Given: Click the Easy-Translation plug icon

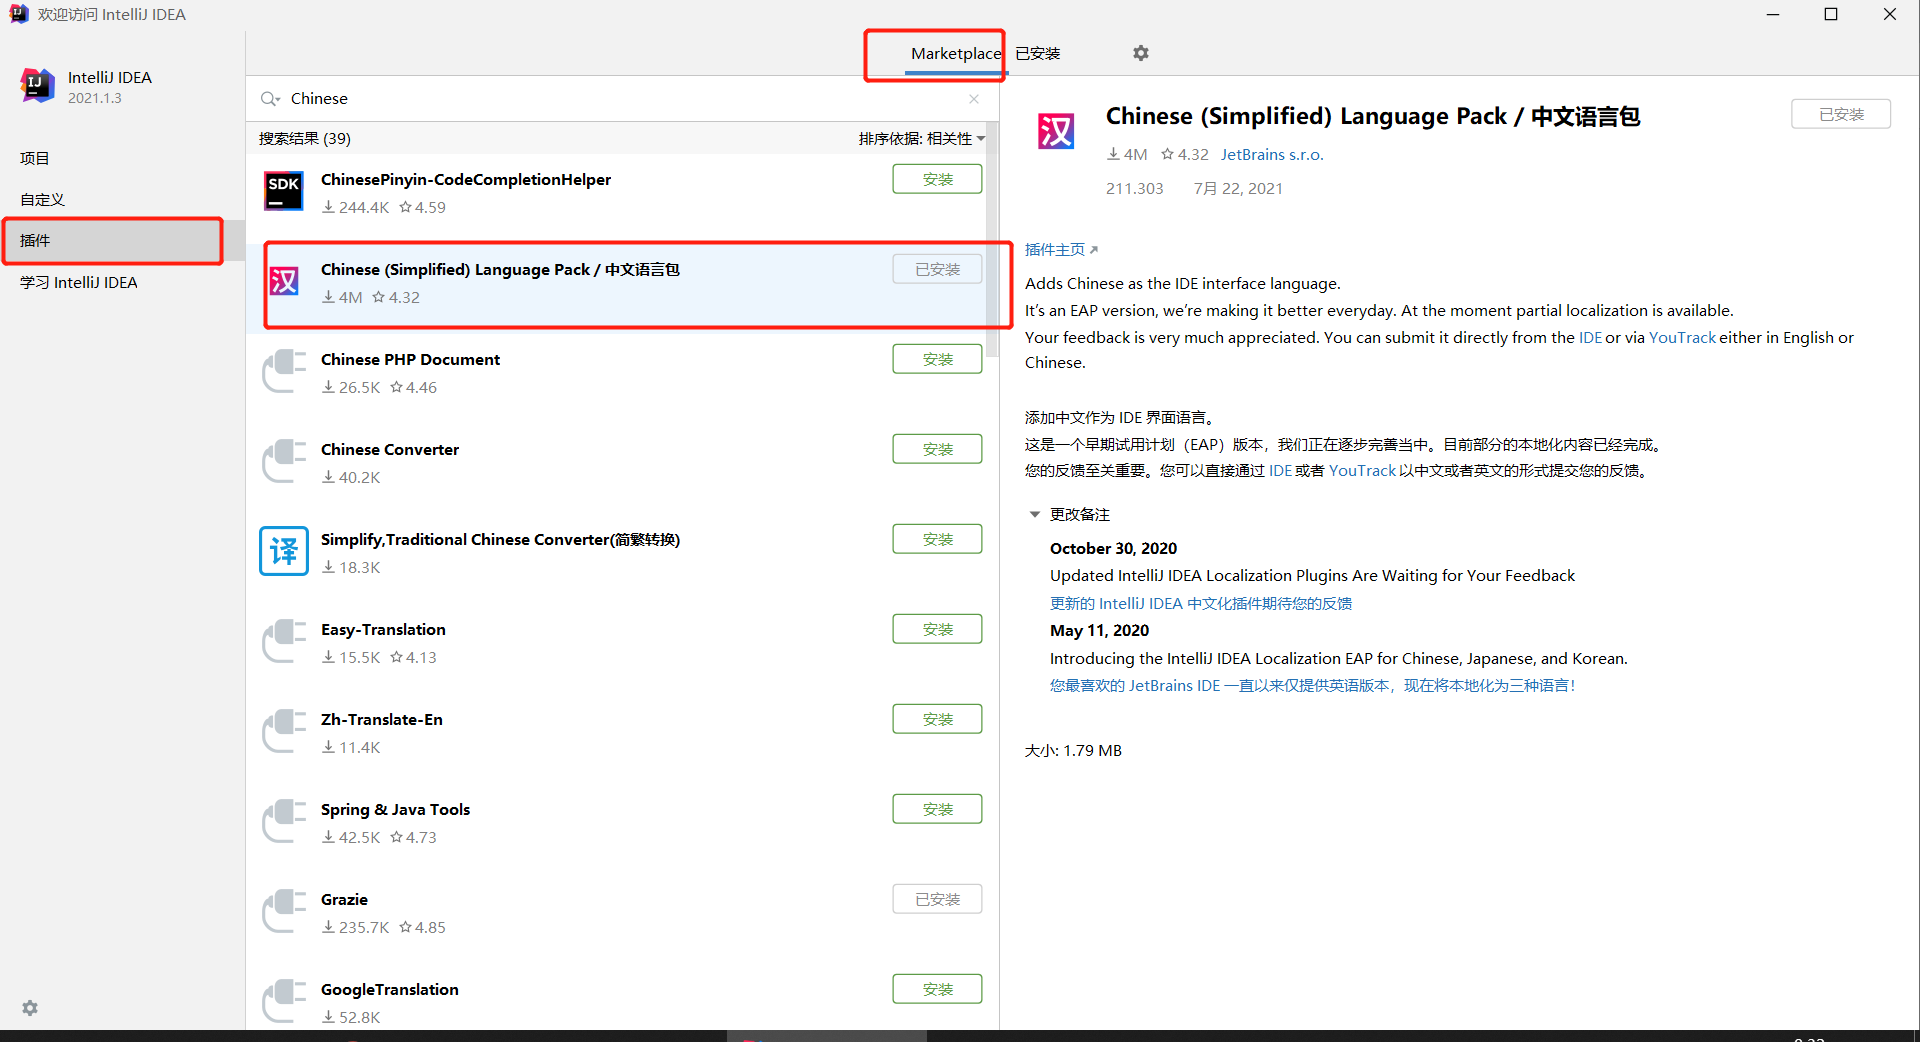Looking at the screenshot, I should [x=284, y=641].
